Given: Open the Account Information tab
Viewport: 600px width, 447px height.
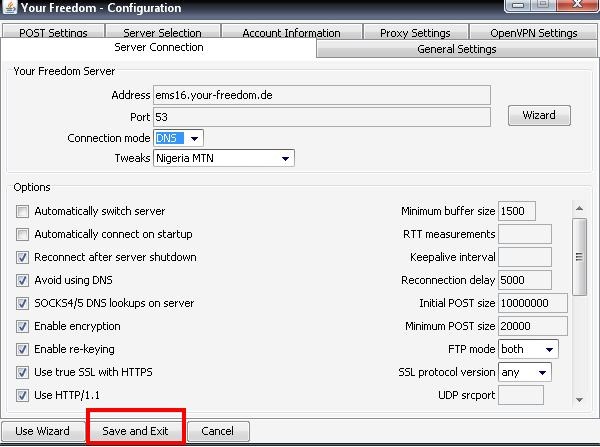Looking at the screenshot, I should (292, 31).
